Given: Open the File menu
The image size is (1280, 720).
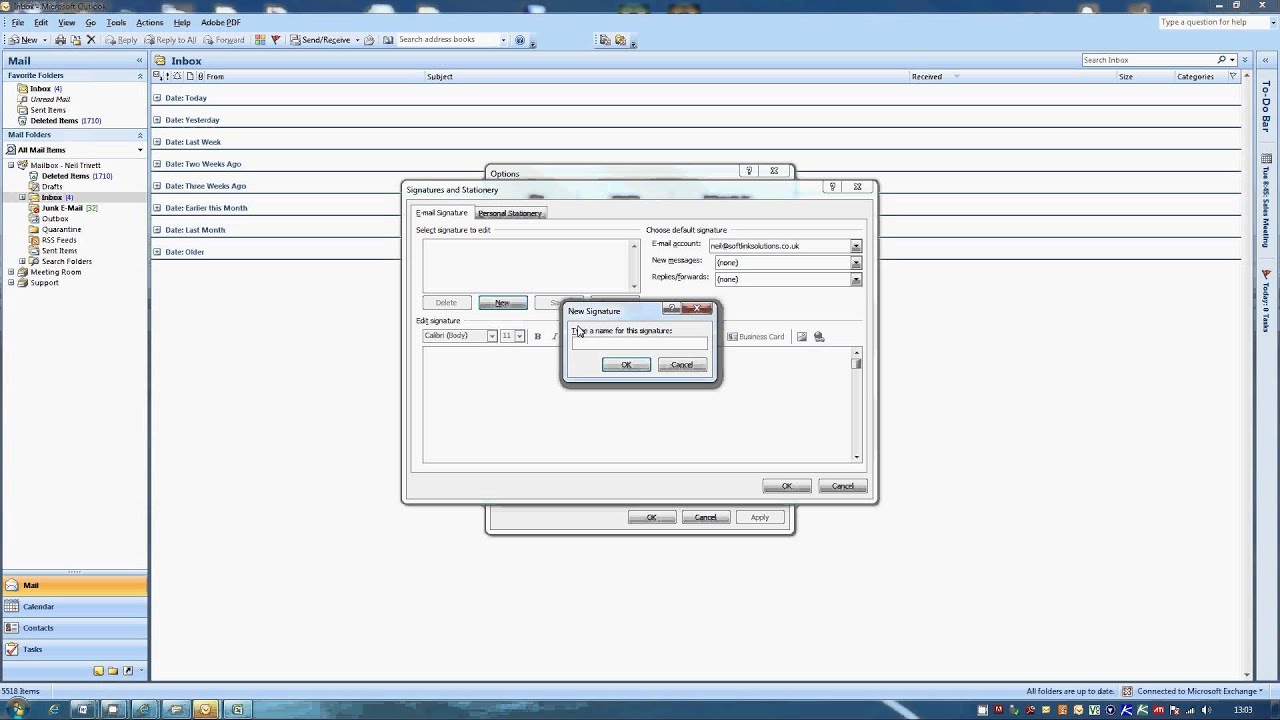Looking at the screenshot, I should [x=18, y=22].
